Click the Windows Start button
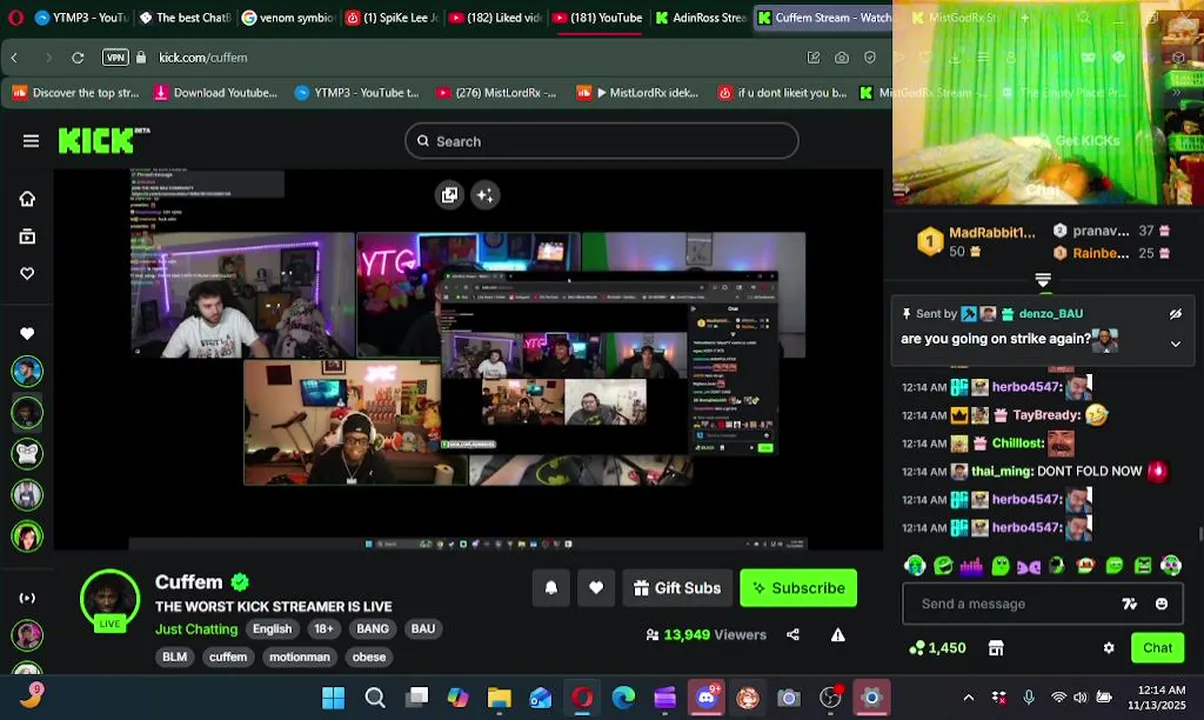The height and width of the screenshot is (720, 1204). point(334,697)
